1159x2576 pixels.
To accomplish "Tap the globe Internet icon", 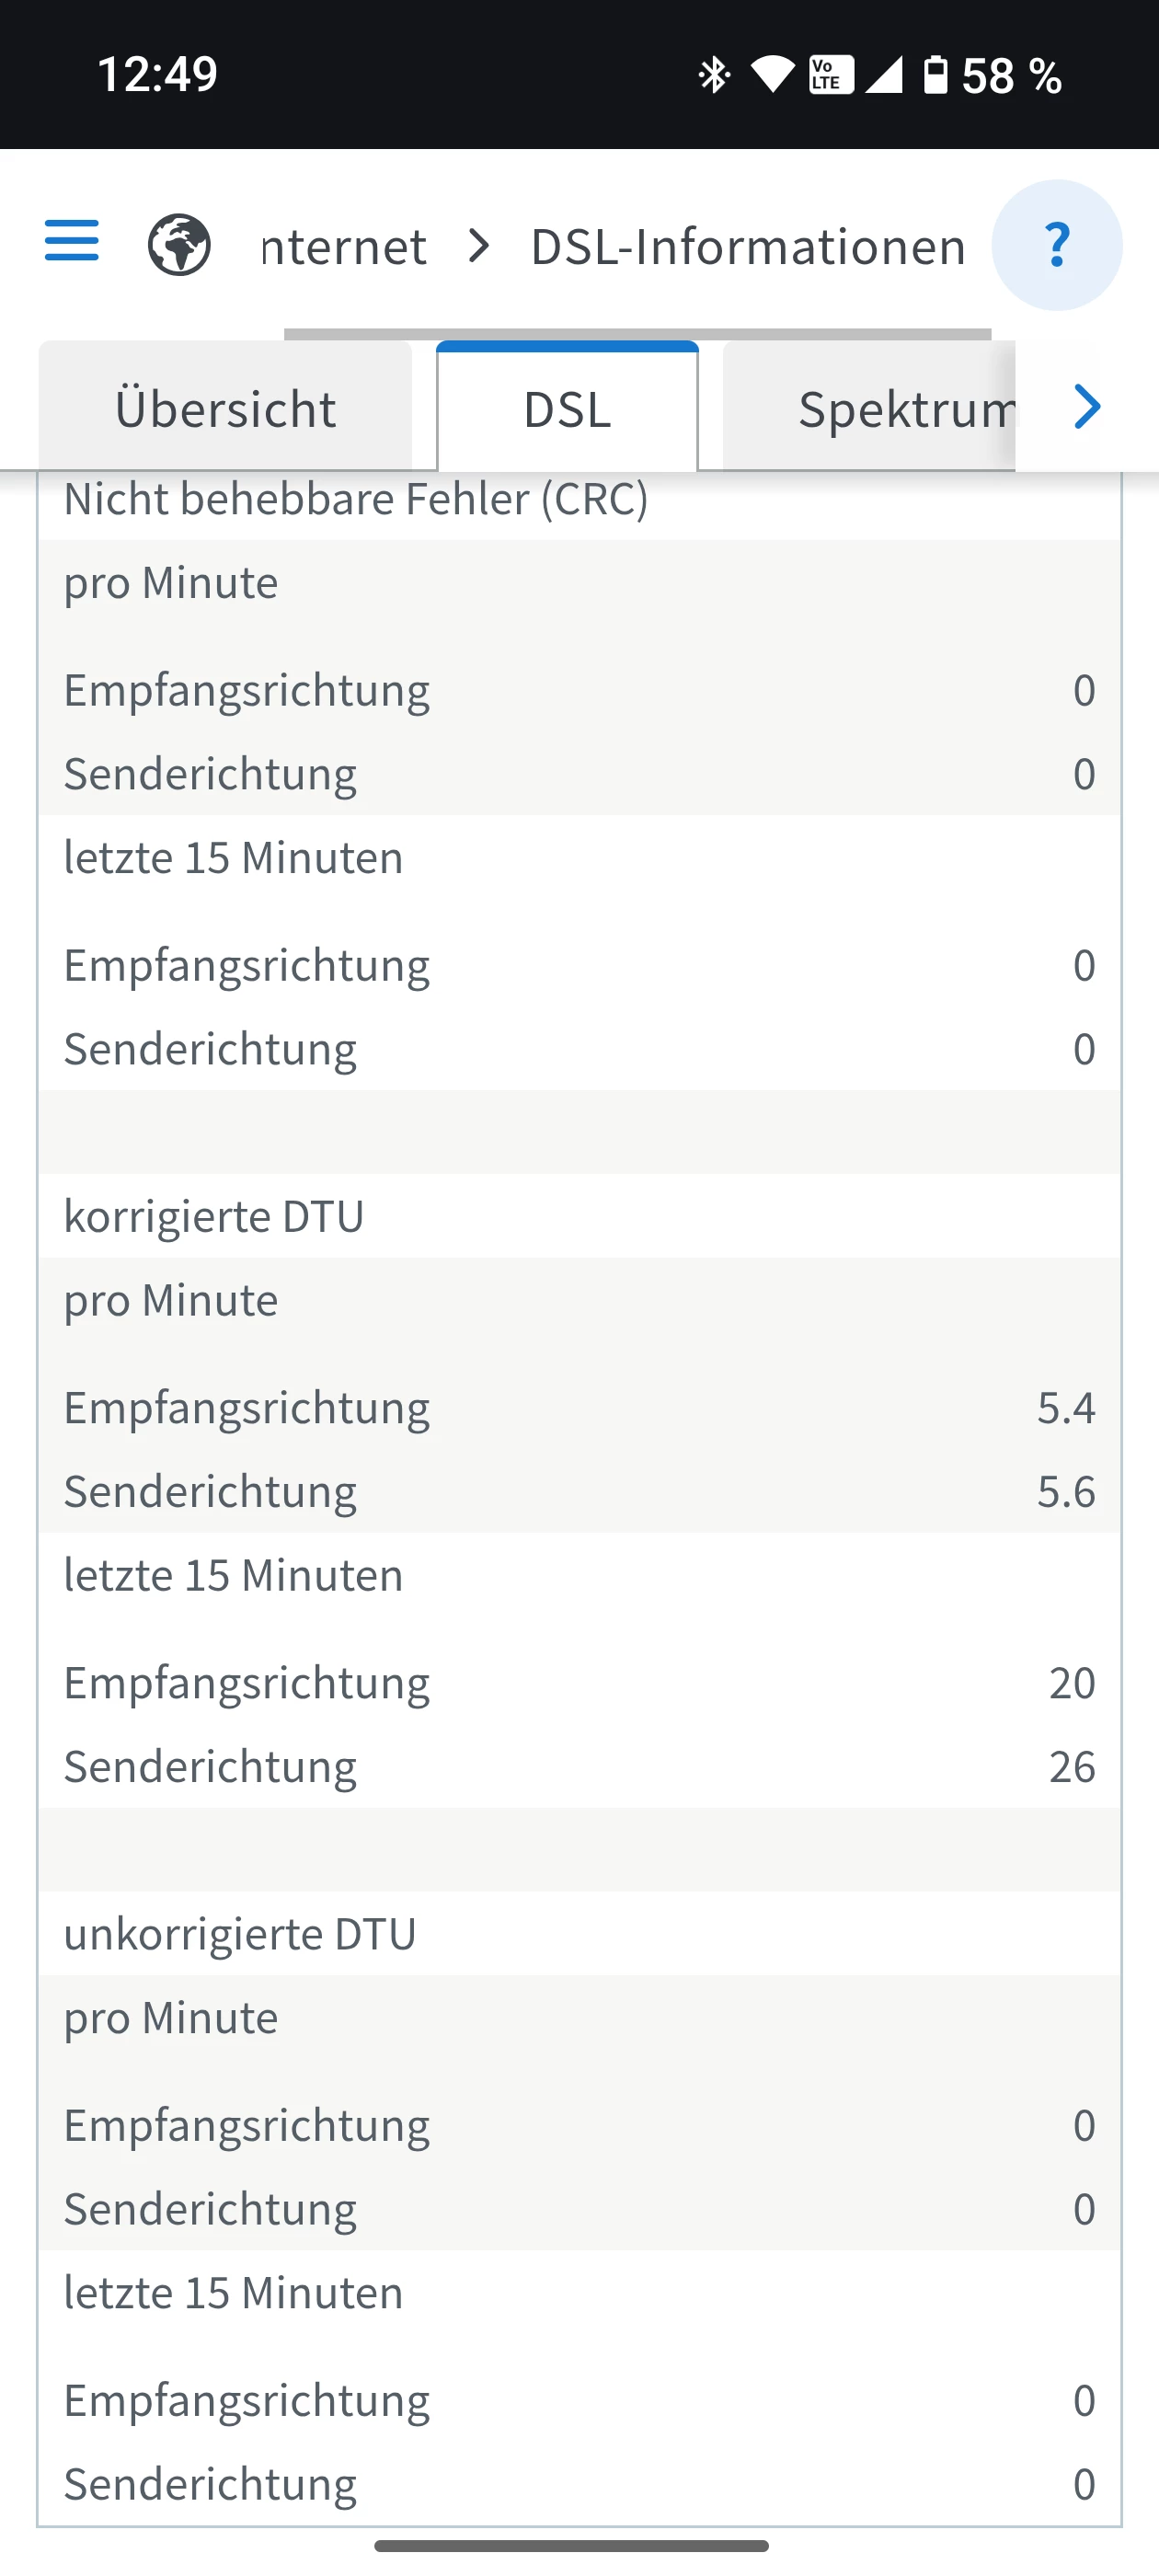I will (x=179, y=245).
